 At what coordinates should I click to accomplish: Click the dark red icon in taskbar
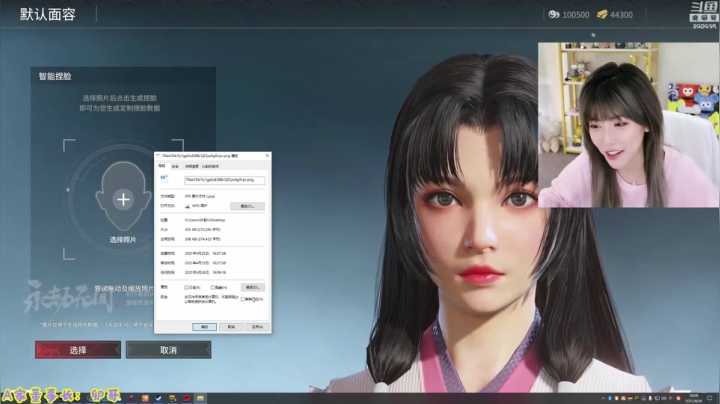pyautogui.click(x=132, y=398)
